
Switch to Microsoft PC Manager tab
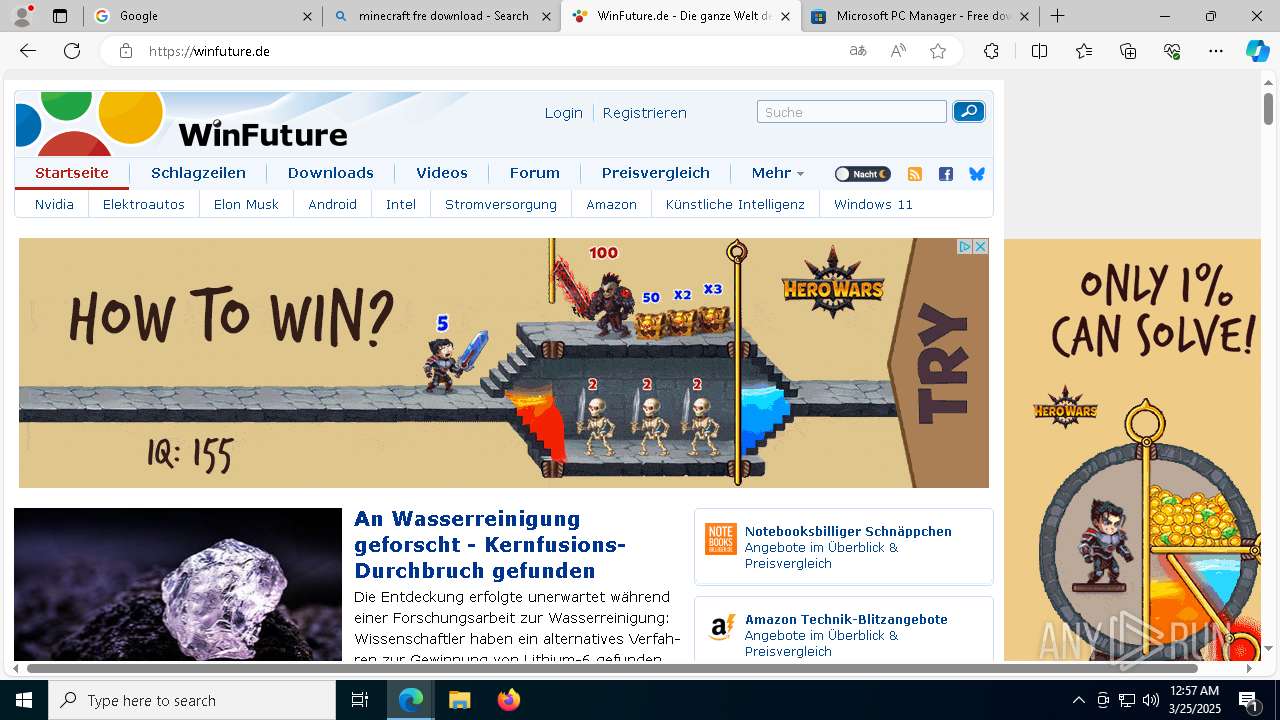(920, 16)
